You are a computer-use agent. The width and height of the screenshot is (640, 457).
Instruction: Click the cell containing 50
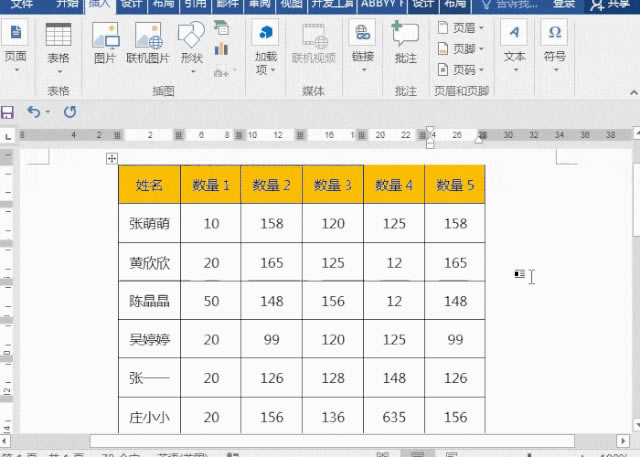click(211, 301)
